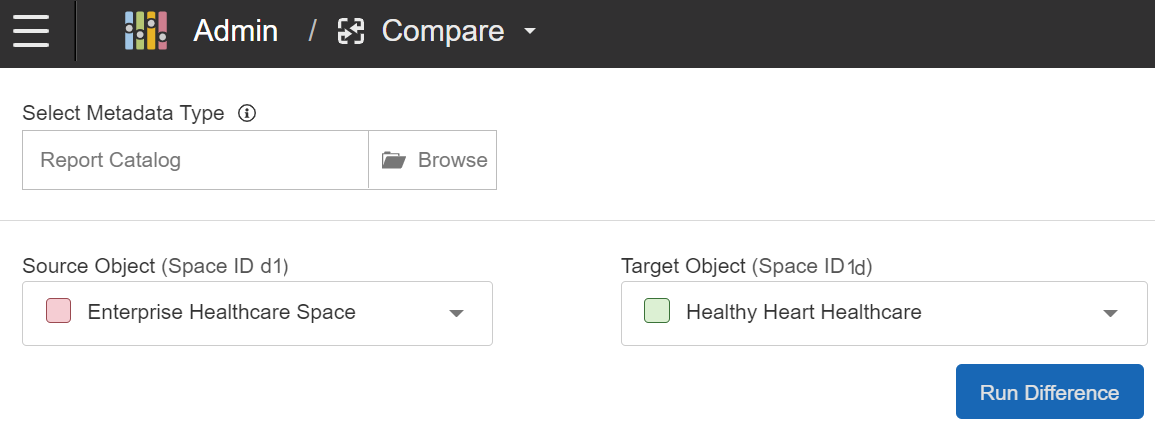Show info for Select Metadata Type
Viewport: 1155px width, 436px height.
click(248, 113)
